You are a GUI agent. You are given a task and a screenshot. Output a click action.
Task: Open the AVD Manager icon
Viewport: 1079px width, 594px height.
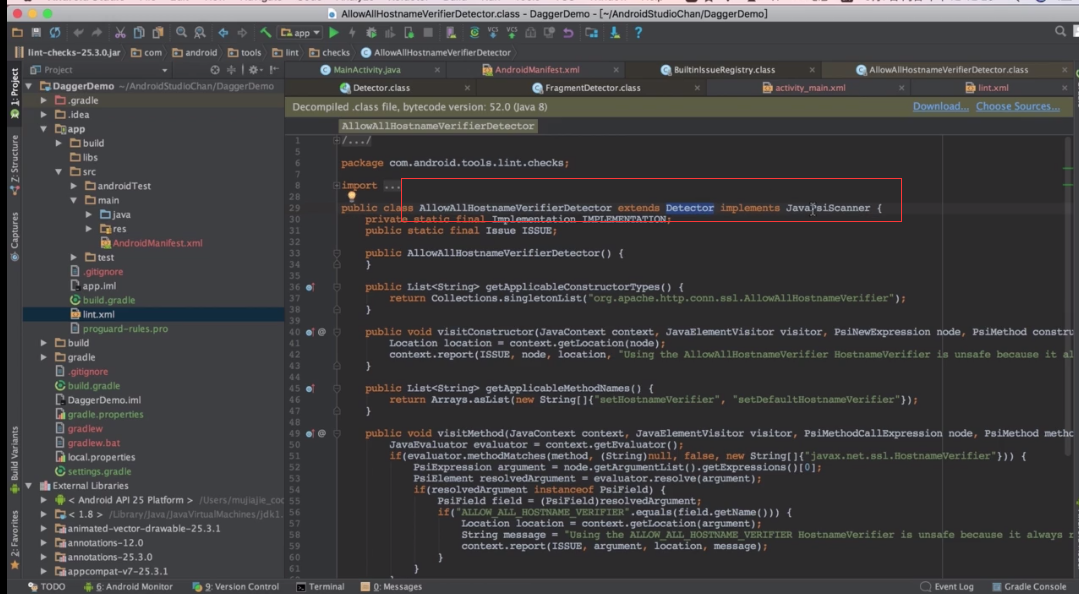451,32
